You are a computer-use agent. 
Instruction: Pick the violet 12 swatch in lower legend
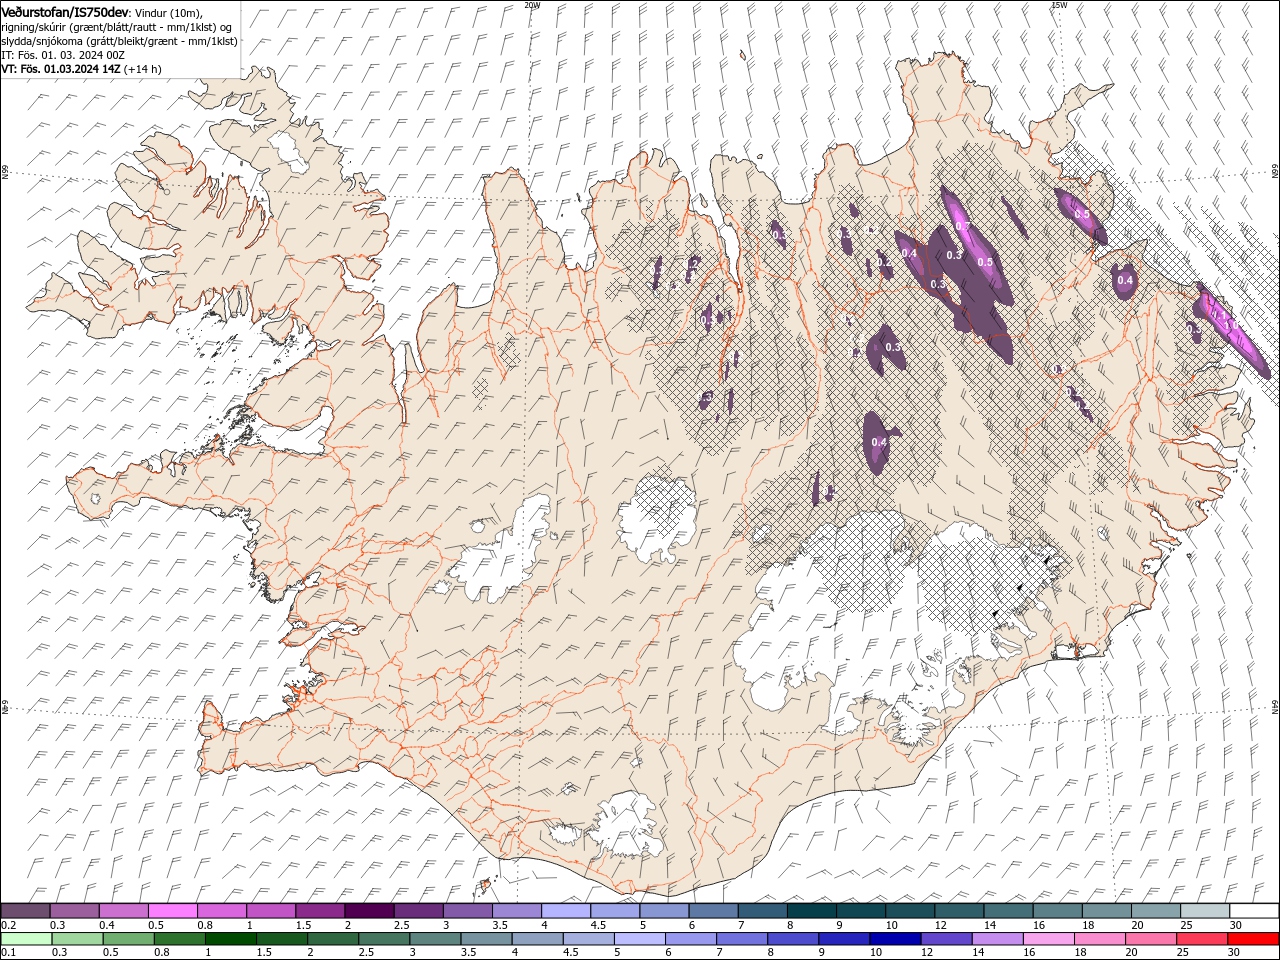[x=945, y=939]
